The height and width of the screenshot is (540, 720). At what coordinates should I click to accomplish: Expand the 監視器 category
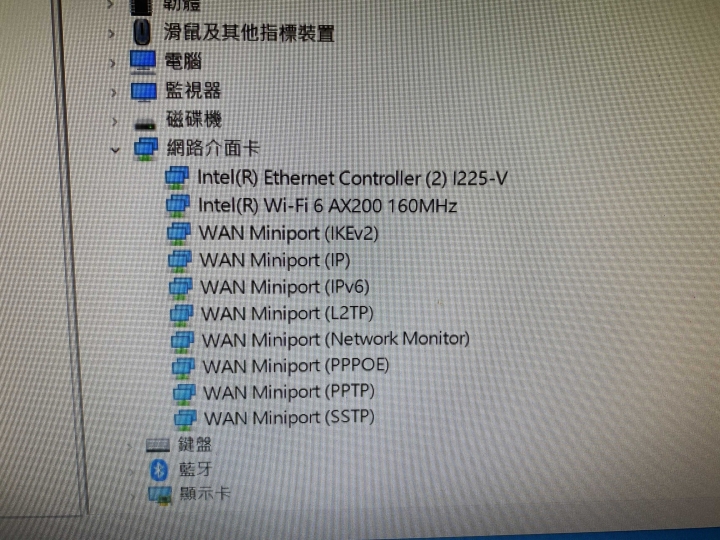tap(114, 92)
